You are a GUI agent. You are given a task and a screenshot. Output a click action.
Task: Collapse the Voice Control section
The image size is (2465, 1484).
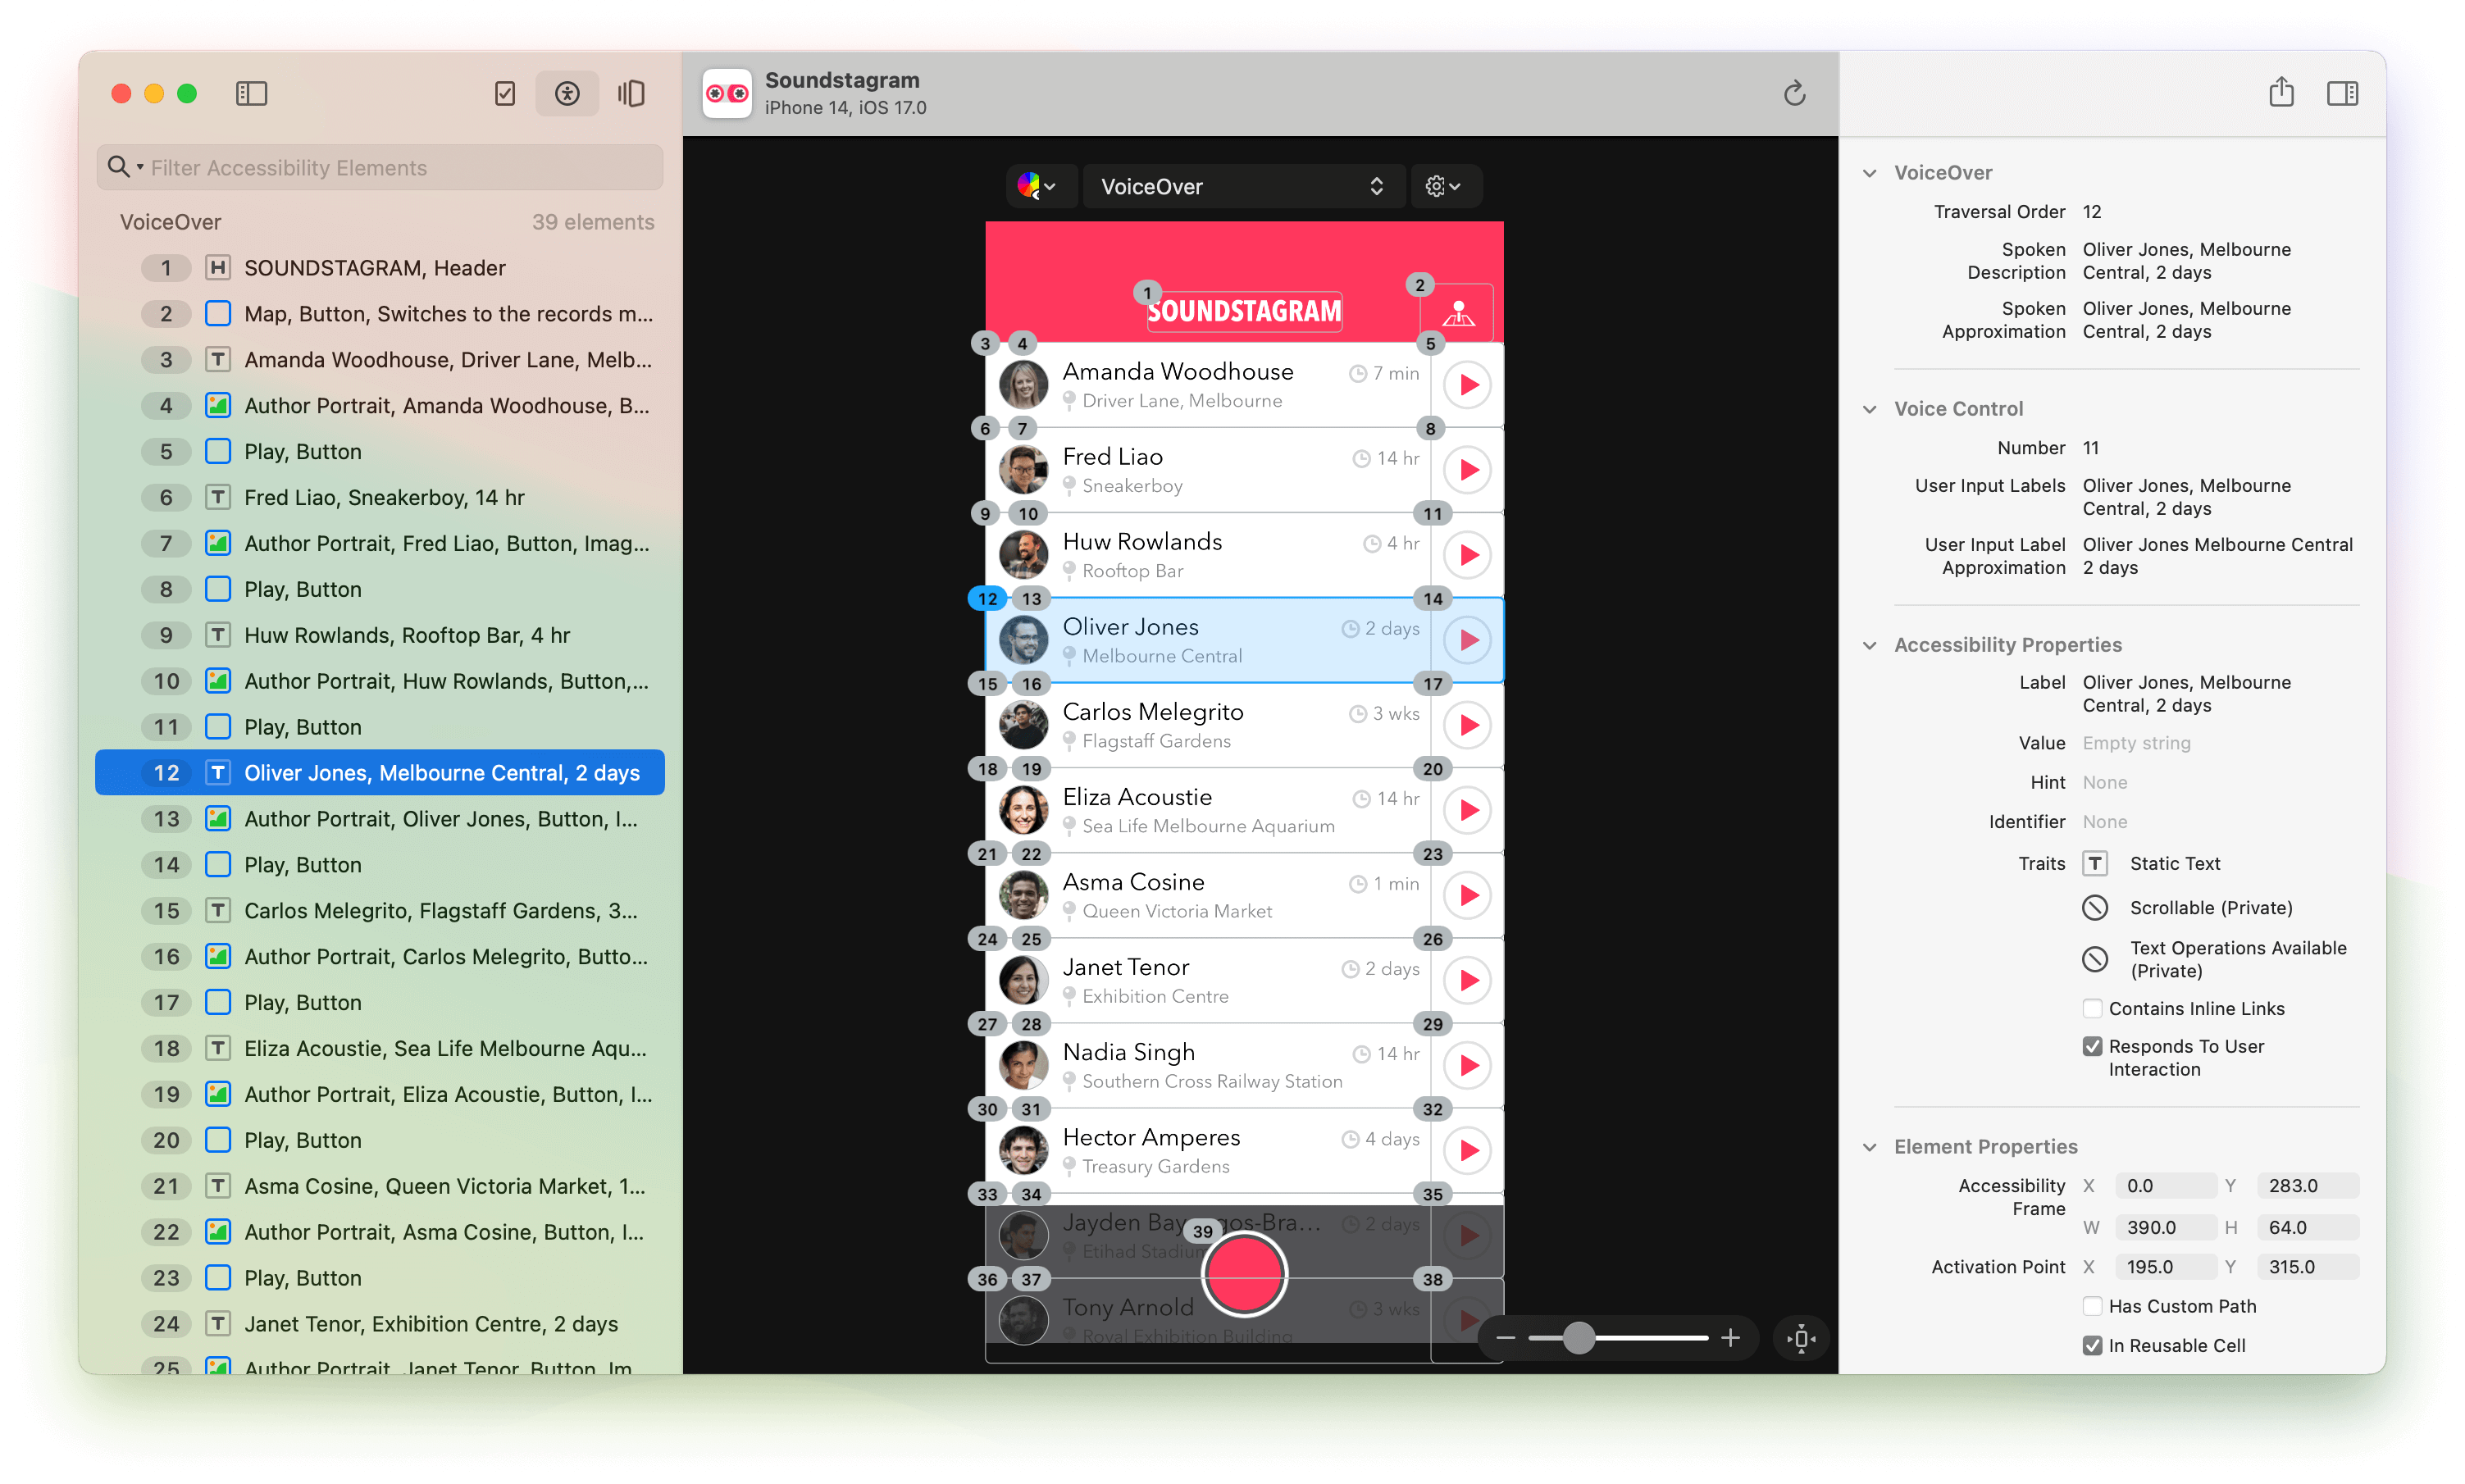click(x=1869, y=408)
